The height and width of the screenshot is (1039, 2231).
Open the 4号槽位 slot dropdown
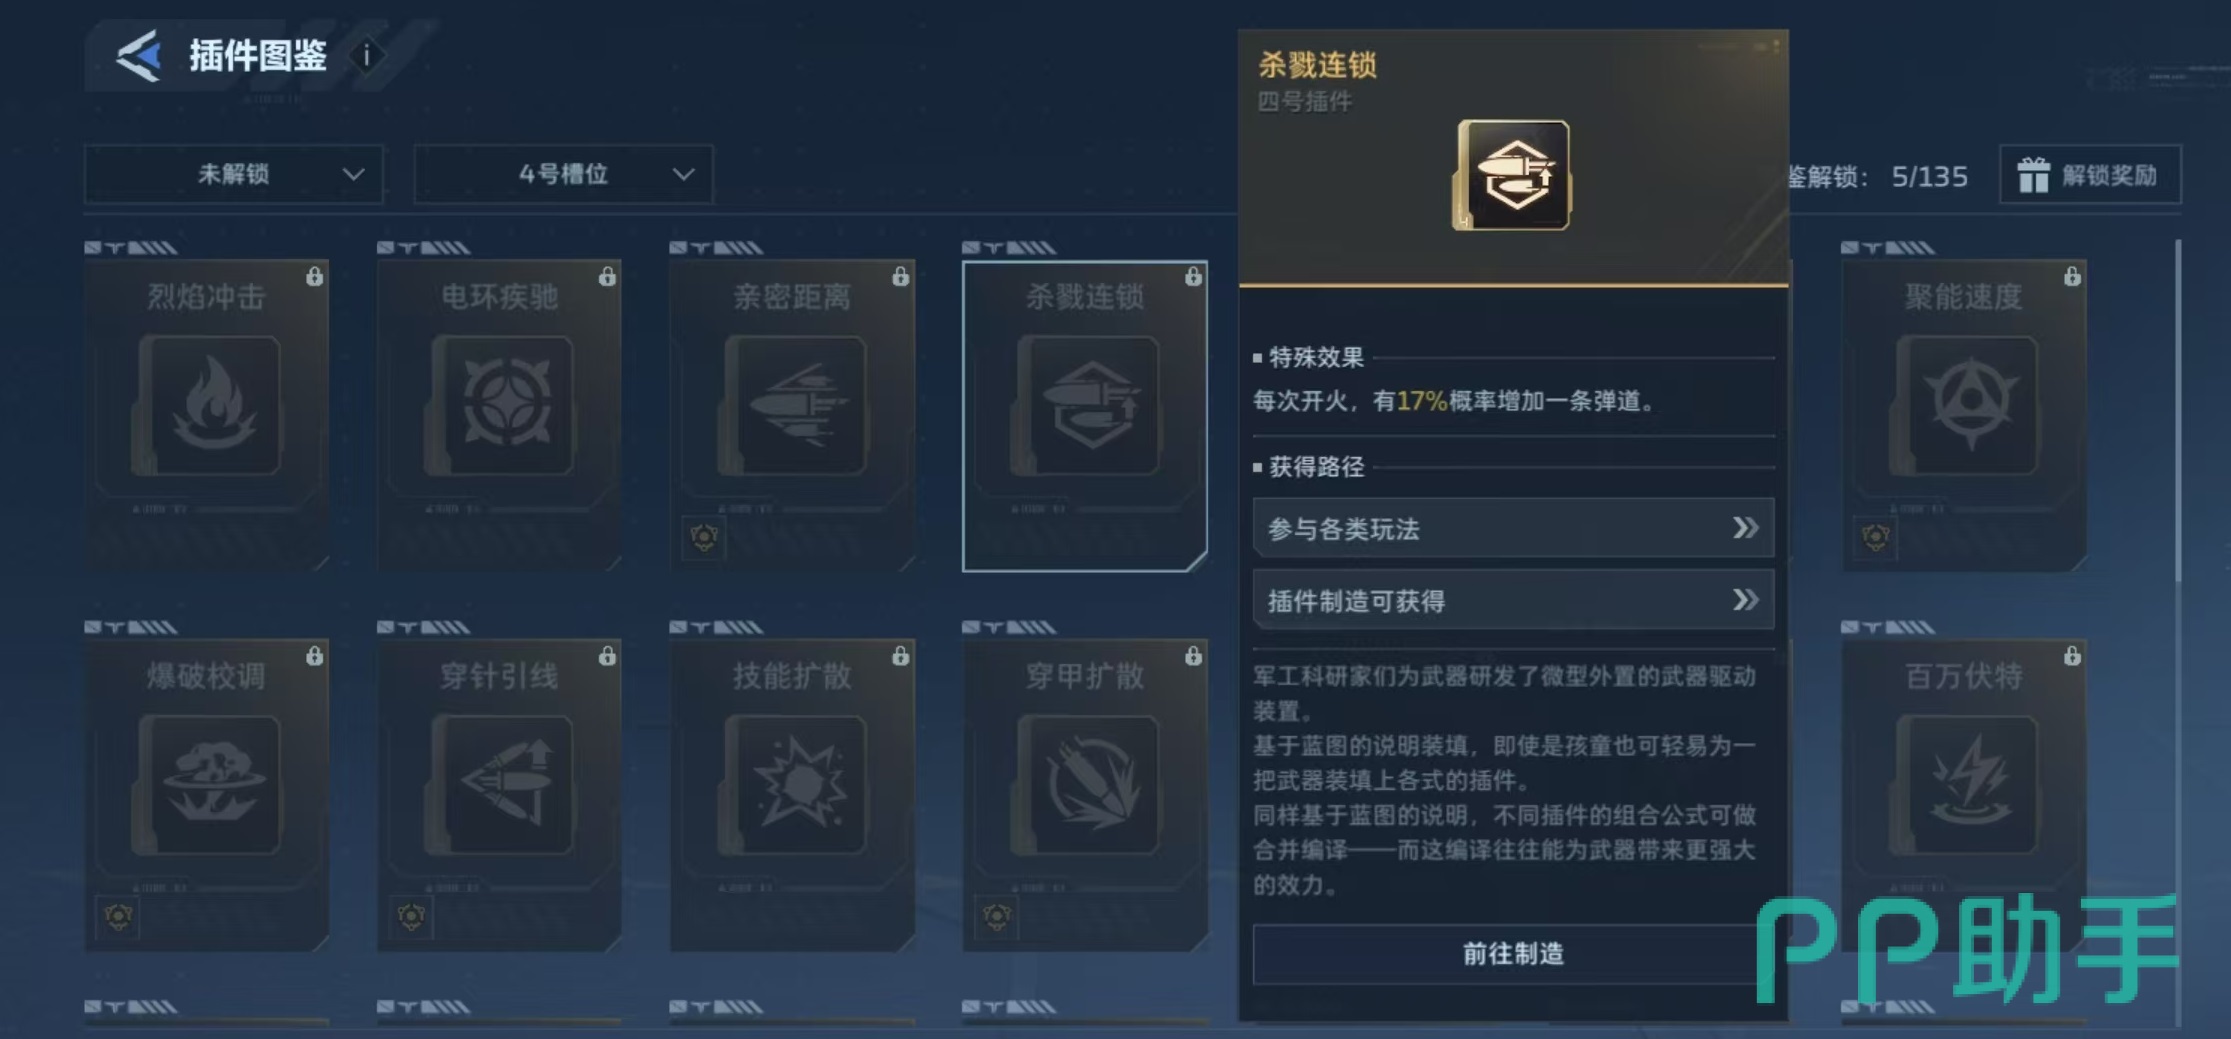pos(563,174)
